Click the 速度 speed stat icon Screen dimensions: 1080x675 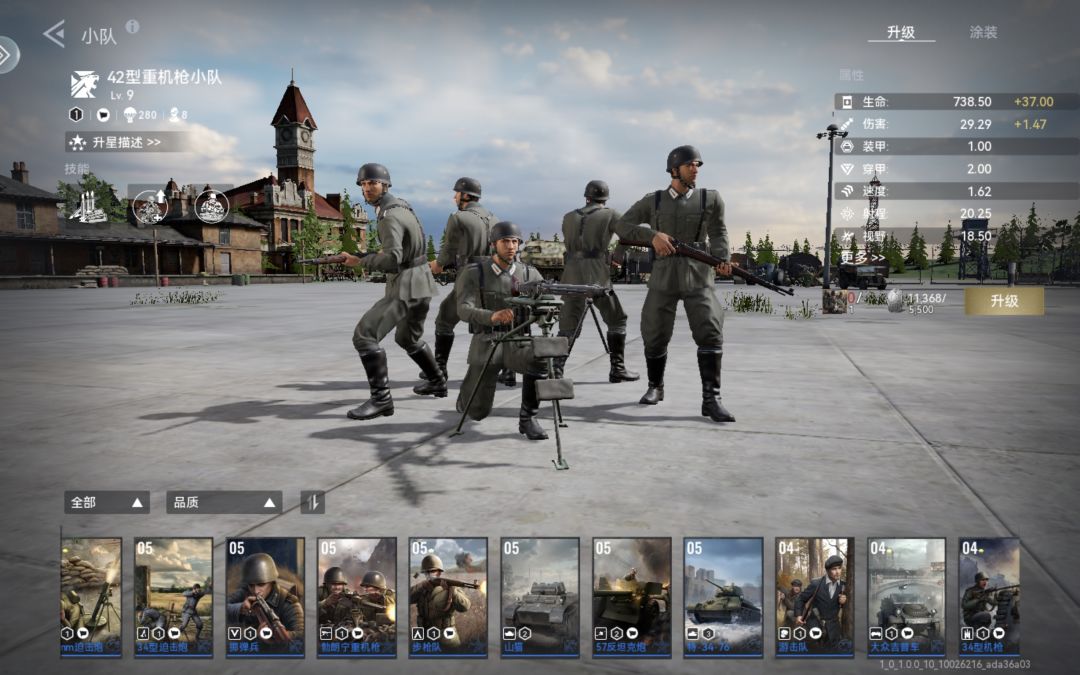pos(847,191)
